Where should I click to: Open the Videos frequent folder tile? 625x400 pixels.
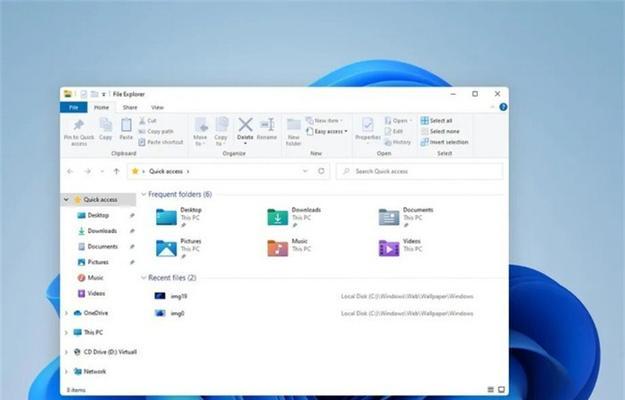pyautogui.click(x=399, y=248)
